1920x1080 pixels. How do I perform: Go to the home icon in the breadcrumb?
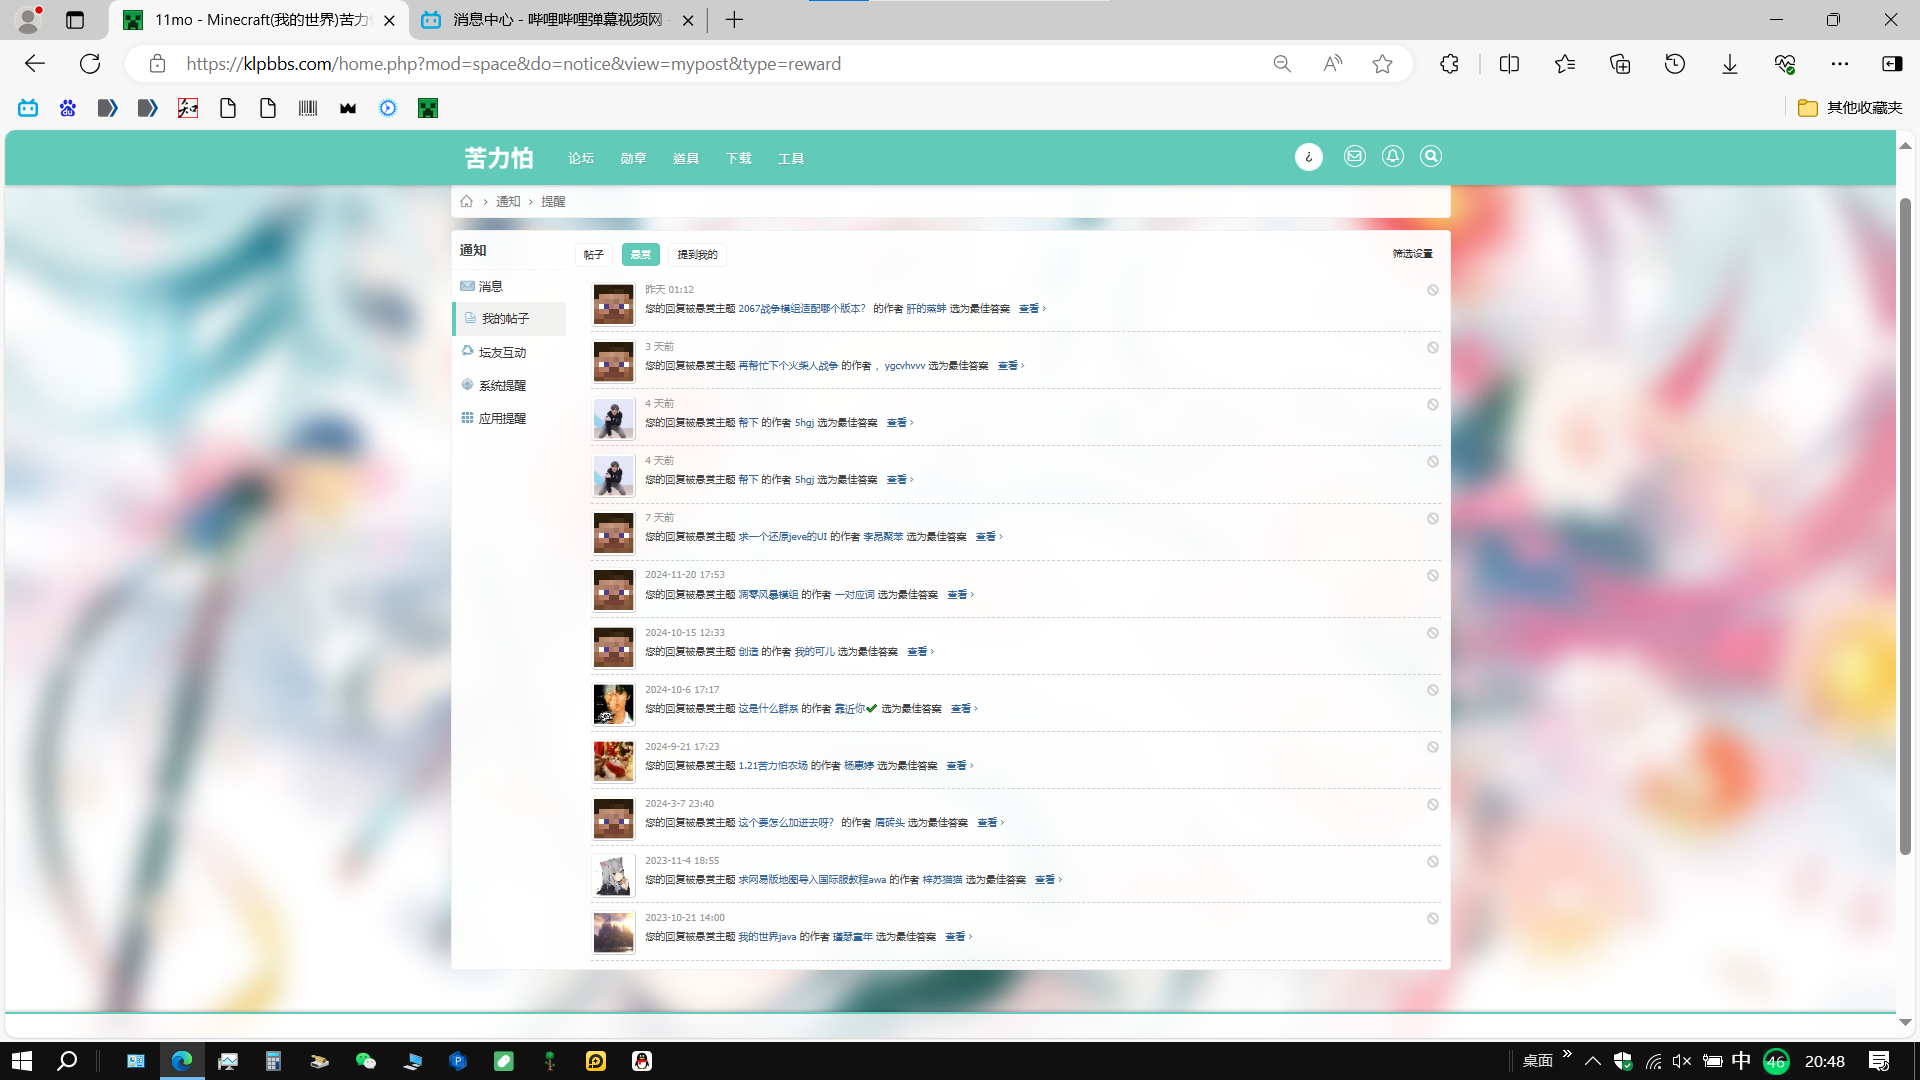tap(466, 201)
